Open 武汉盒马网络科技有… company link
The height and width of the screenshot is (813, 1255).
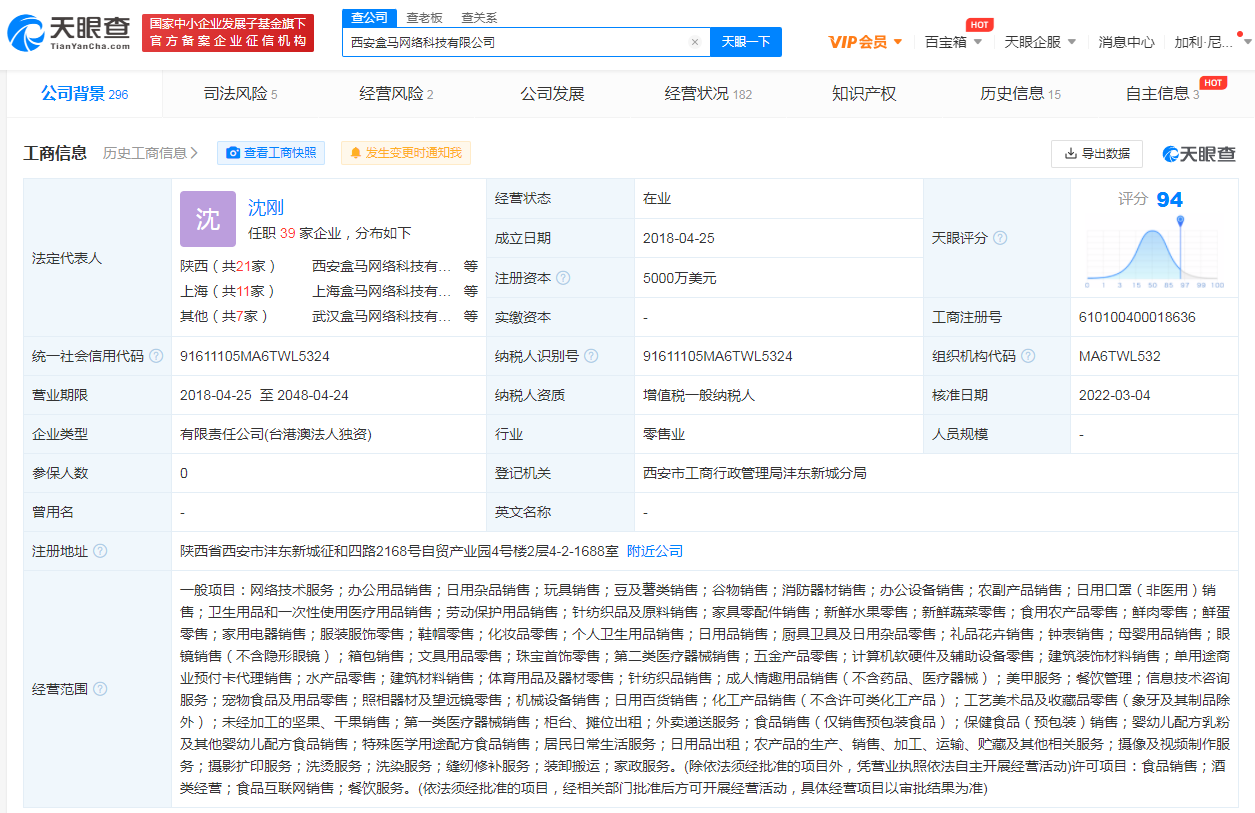pos(382,316)
